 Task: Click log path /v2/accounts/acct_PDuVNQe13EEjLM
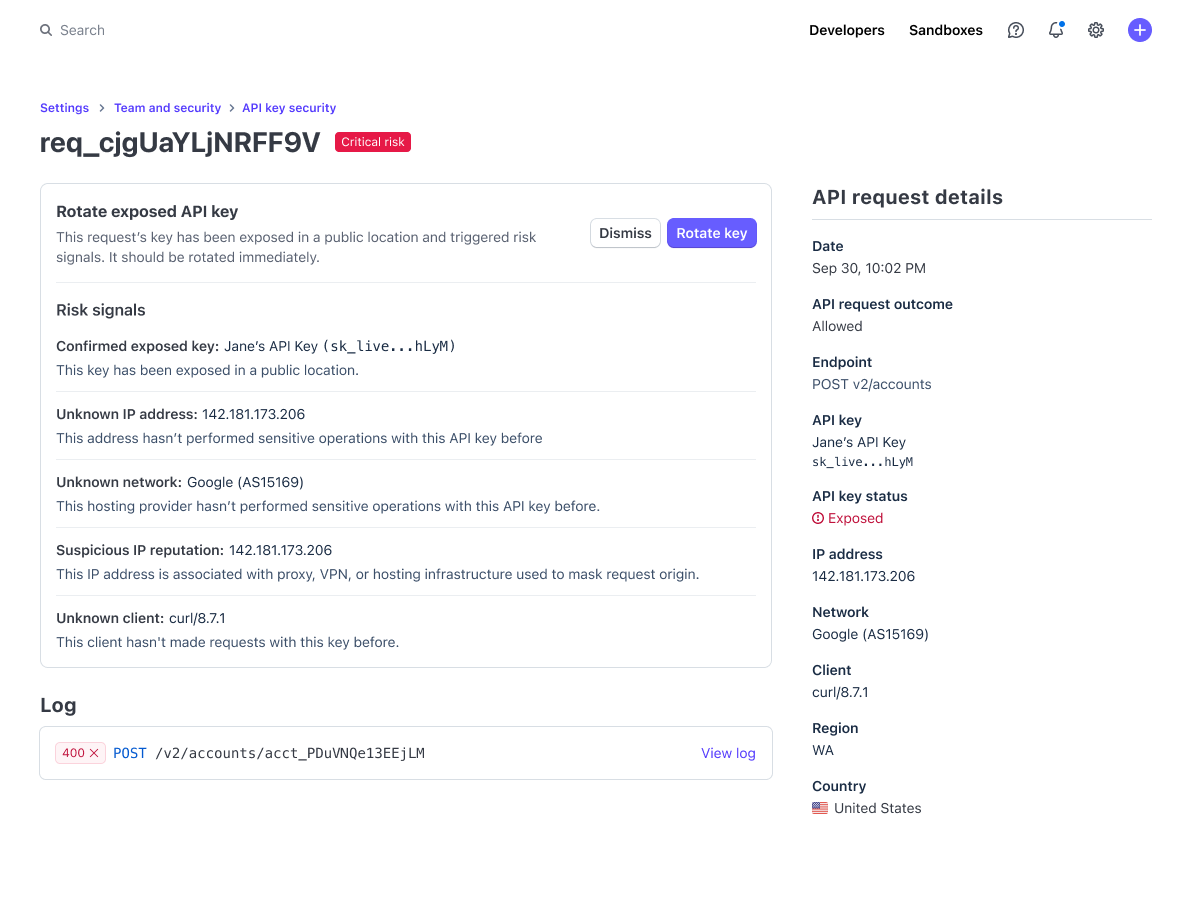[290, 753]
